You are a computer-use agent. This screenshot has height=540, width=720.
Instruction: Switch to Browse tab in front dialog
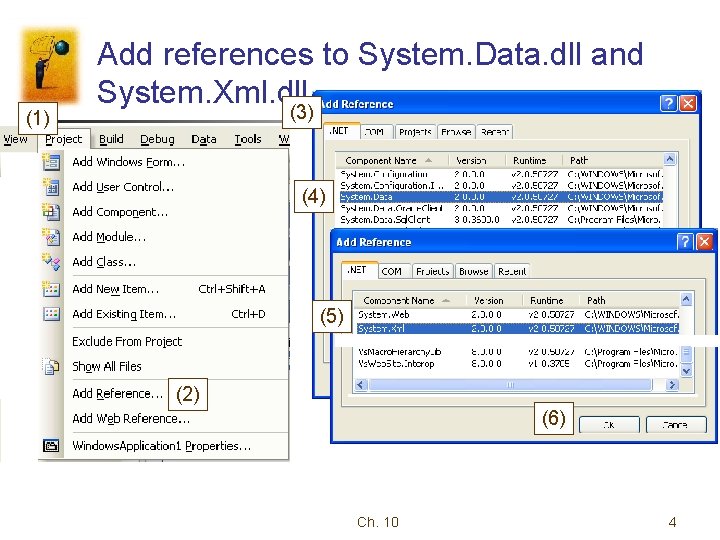pos(473,271)
